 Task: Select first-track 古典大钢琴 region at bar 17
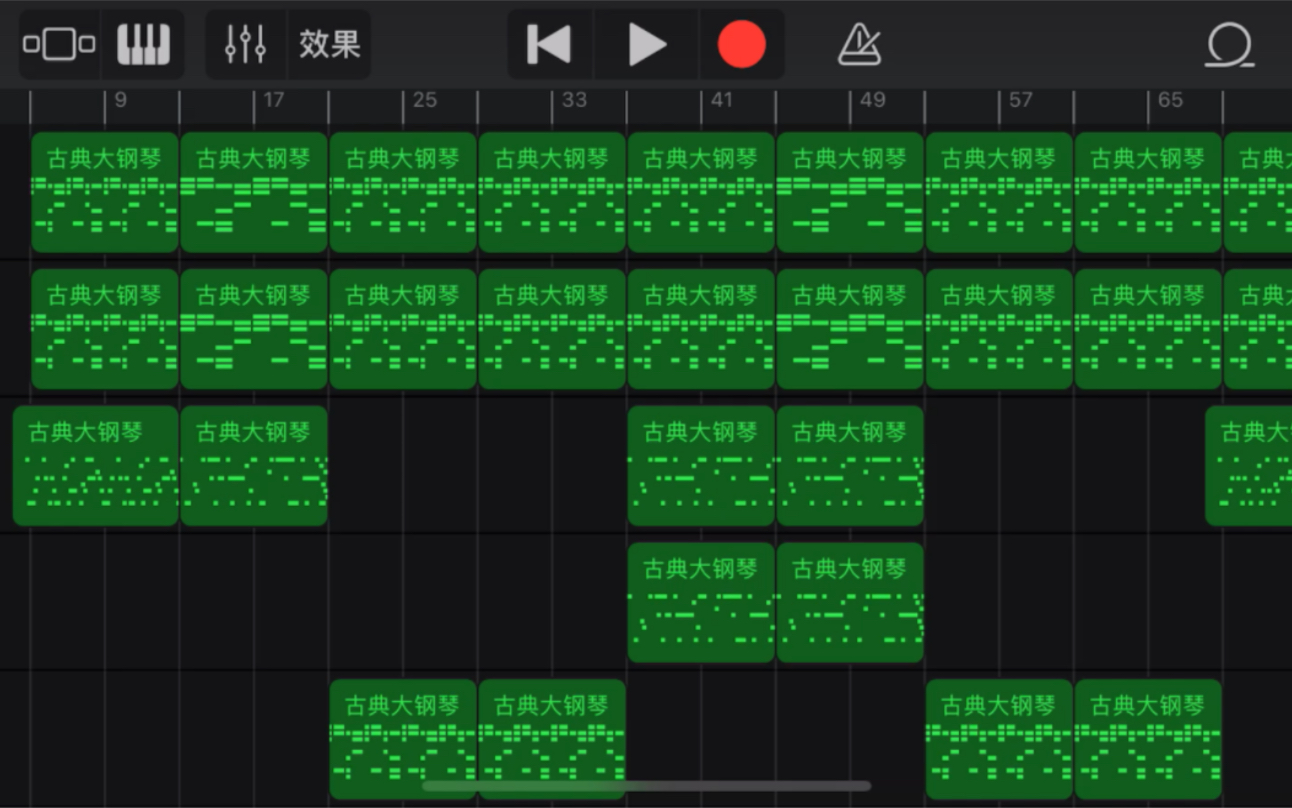254,192
